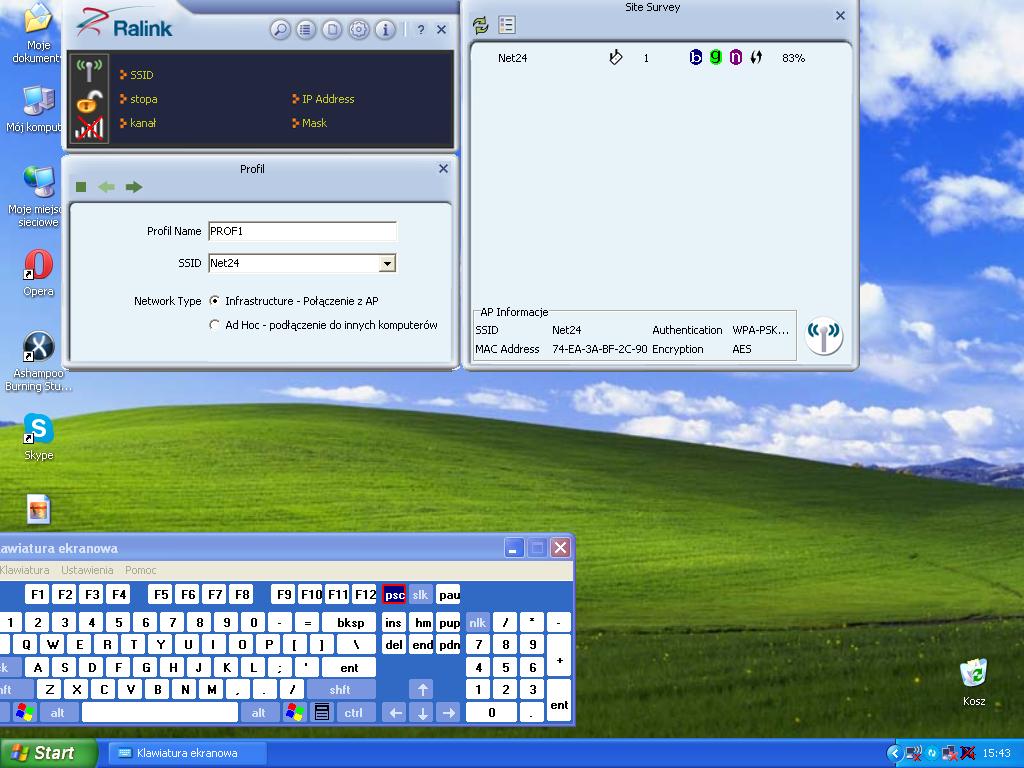Click the Ralink advanced gear icon
The image size is (1024, 768).
(359, 29)
